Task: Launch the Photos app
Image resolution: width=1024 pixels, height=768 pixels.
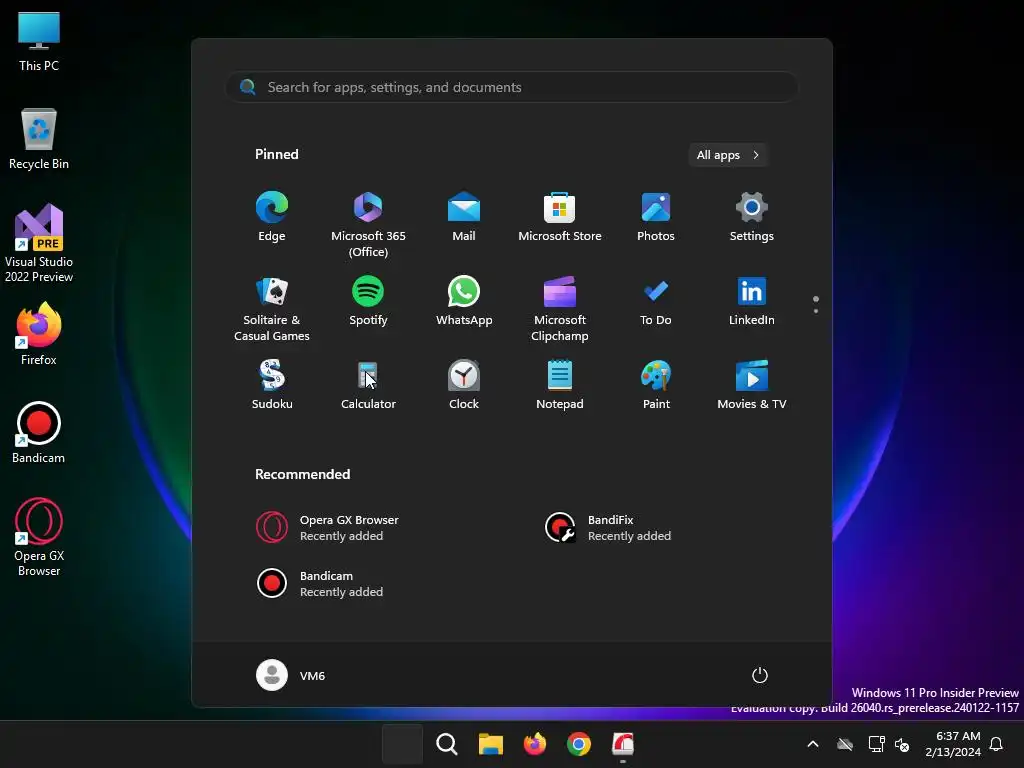Action: pyautogui.click(x=656, y=217)
